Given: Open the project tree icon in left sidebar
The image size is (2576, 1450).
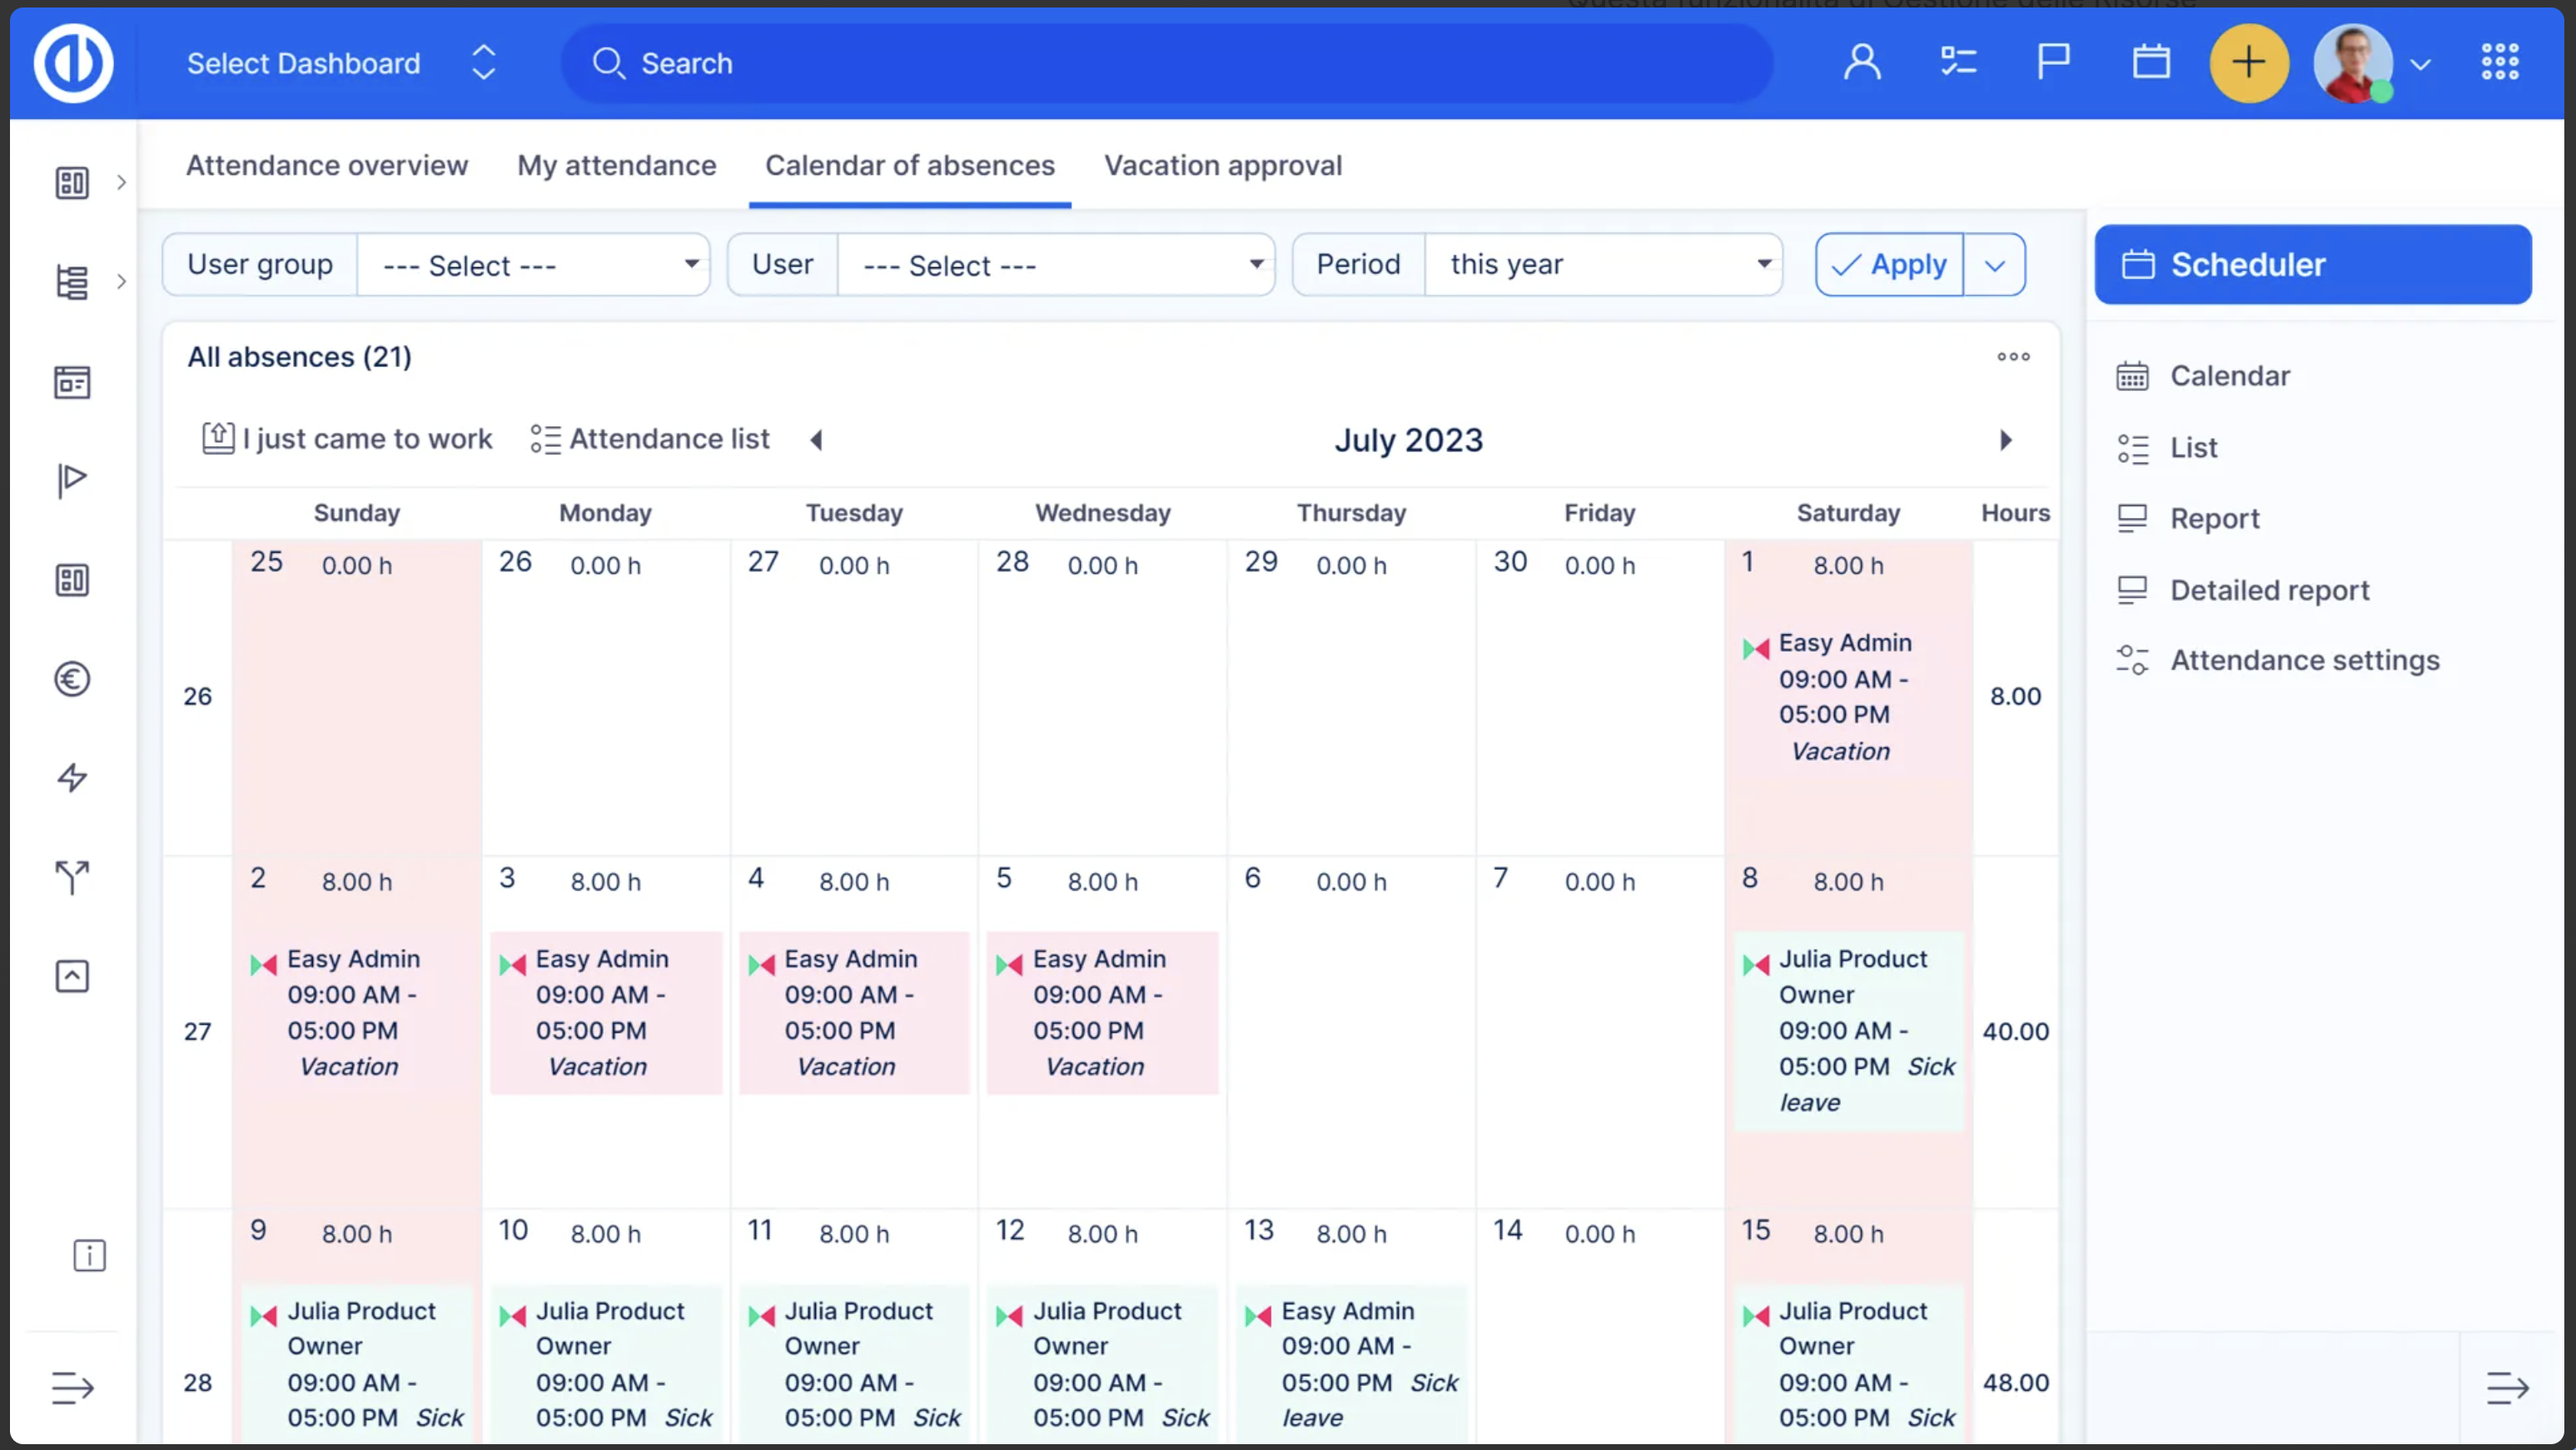Looking at the screenshot, I should (72, 282).
